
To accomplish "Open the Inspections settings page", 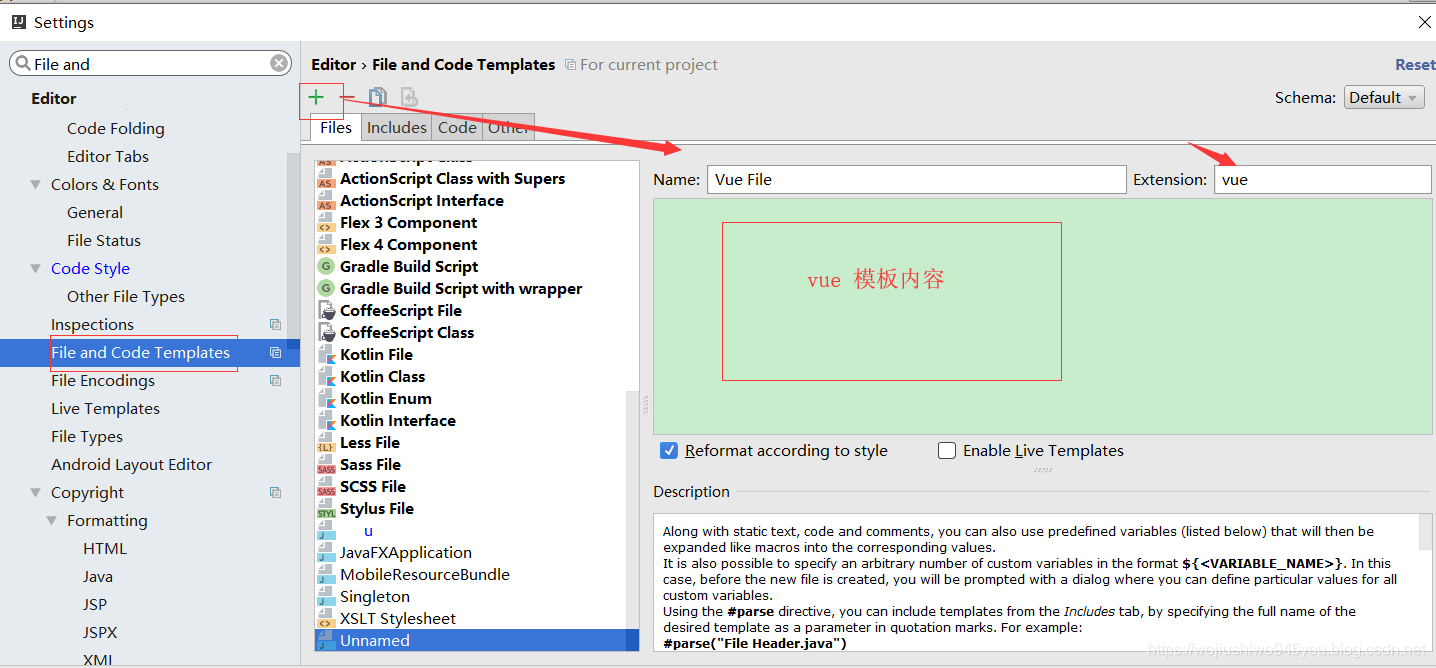I will (x=92, y=324).
